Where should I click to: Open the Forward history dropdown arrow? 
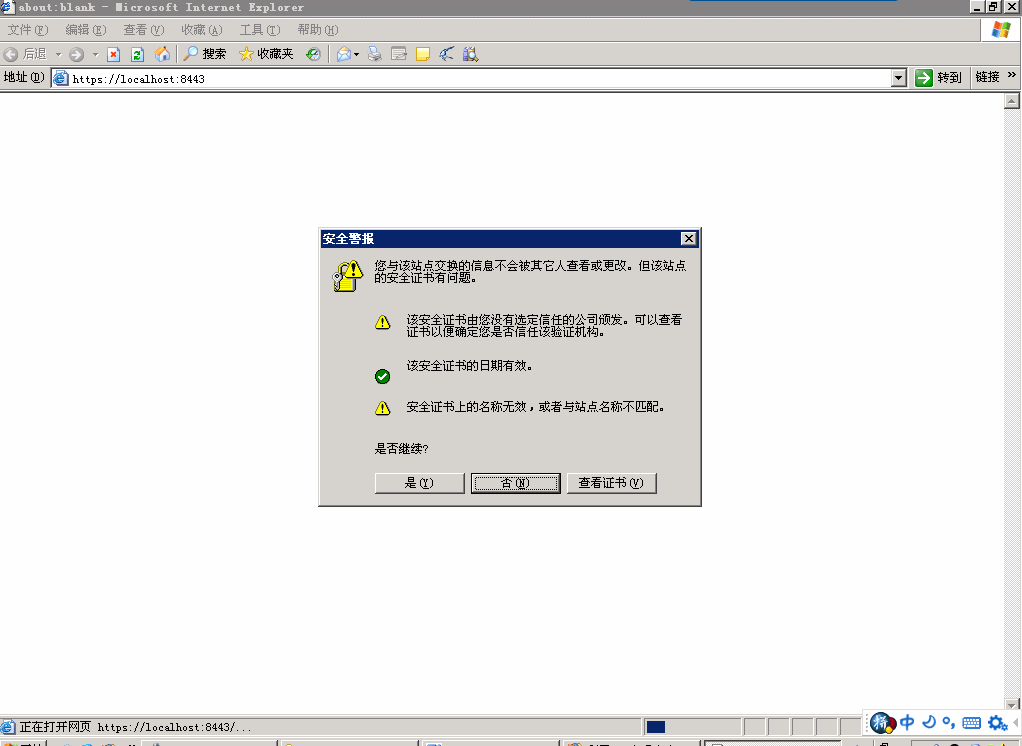coord(95,54)
